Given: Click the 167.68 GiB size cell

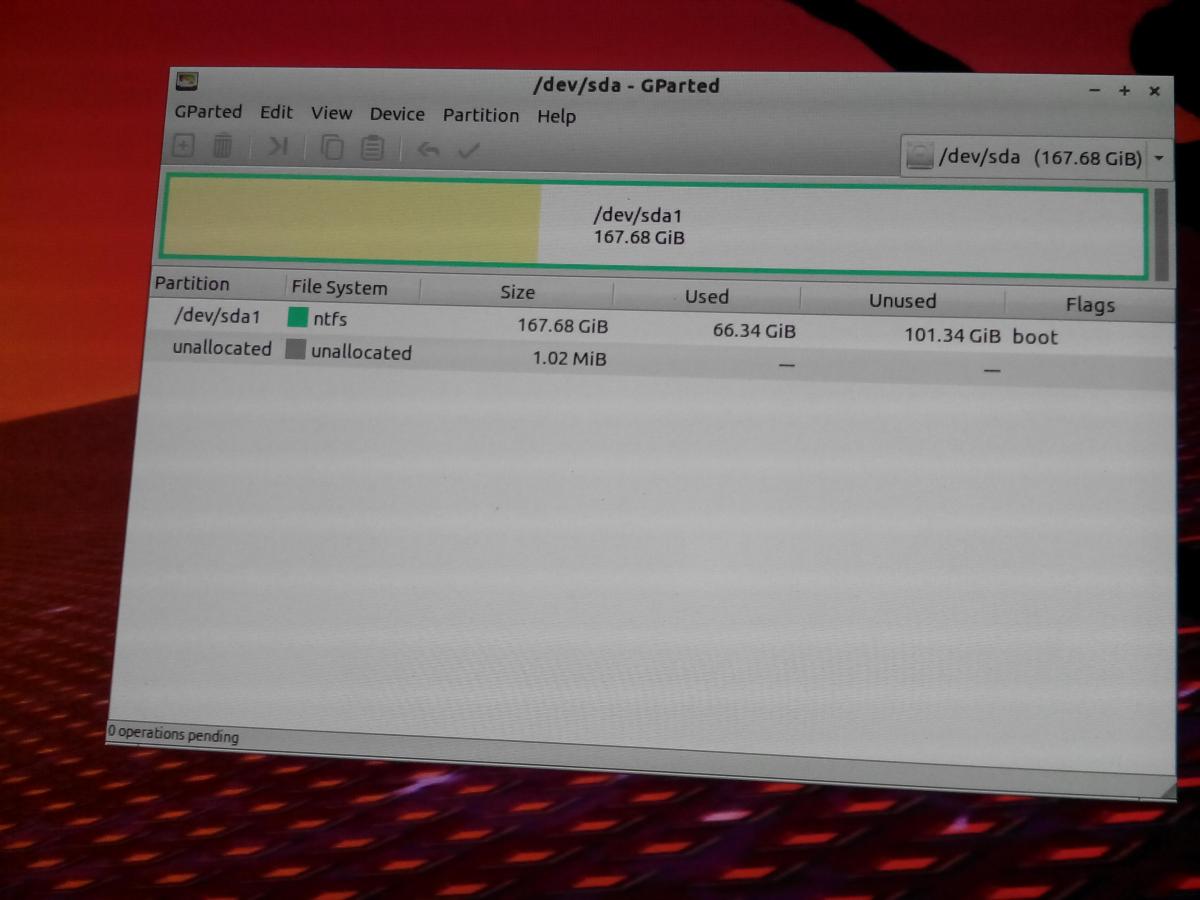Looking at the screenshot, I should pos(562,326).
